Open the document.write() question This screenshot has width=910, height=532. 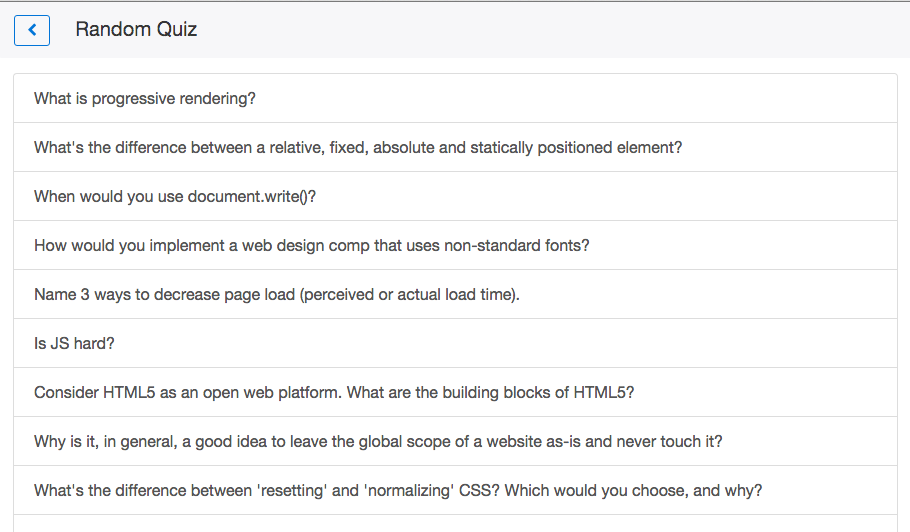[x=175, y=197]
